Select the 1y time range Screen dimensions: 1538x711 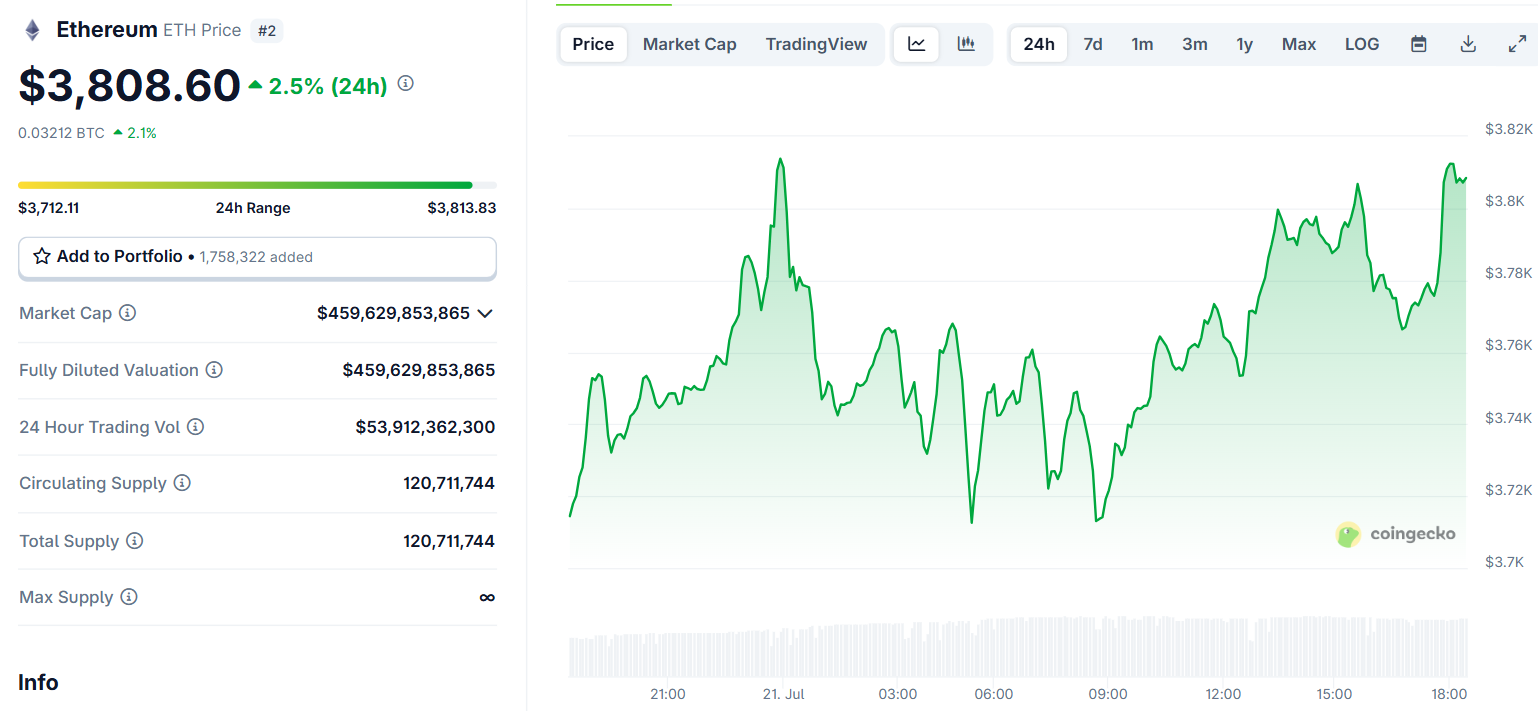tap(1244, 44)
